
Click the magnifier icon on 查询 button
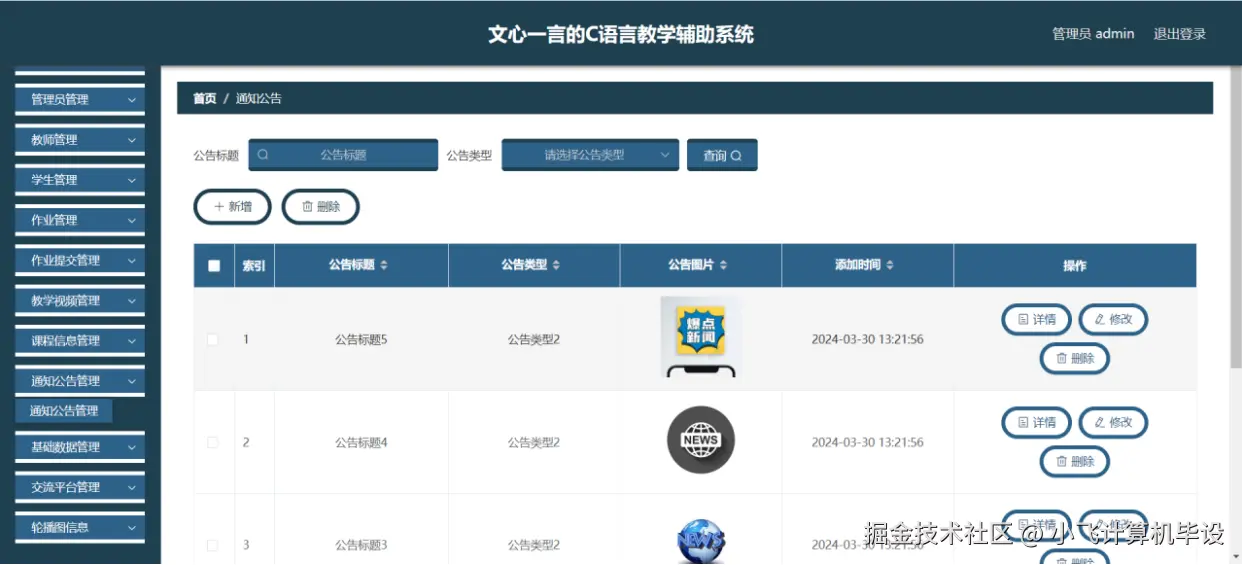pos(736,156)
